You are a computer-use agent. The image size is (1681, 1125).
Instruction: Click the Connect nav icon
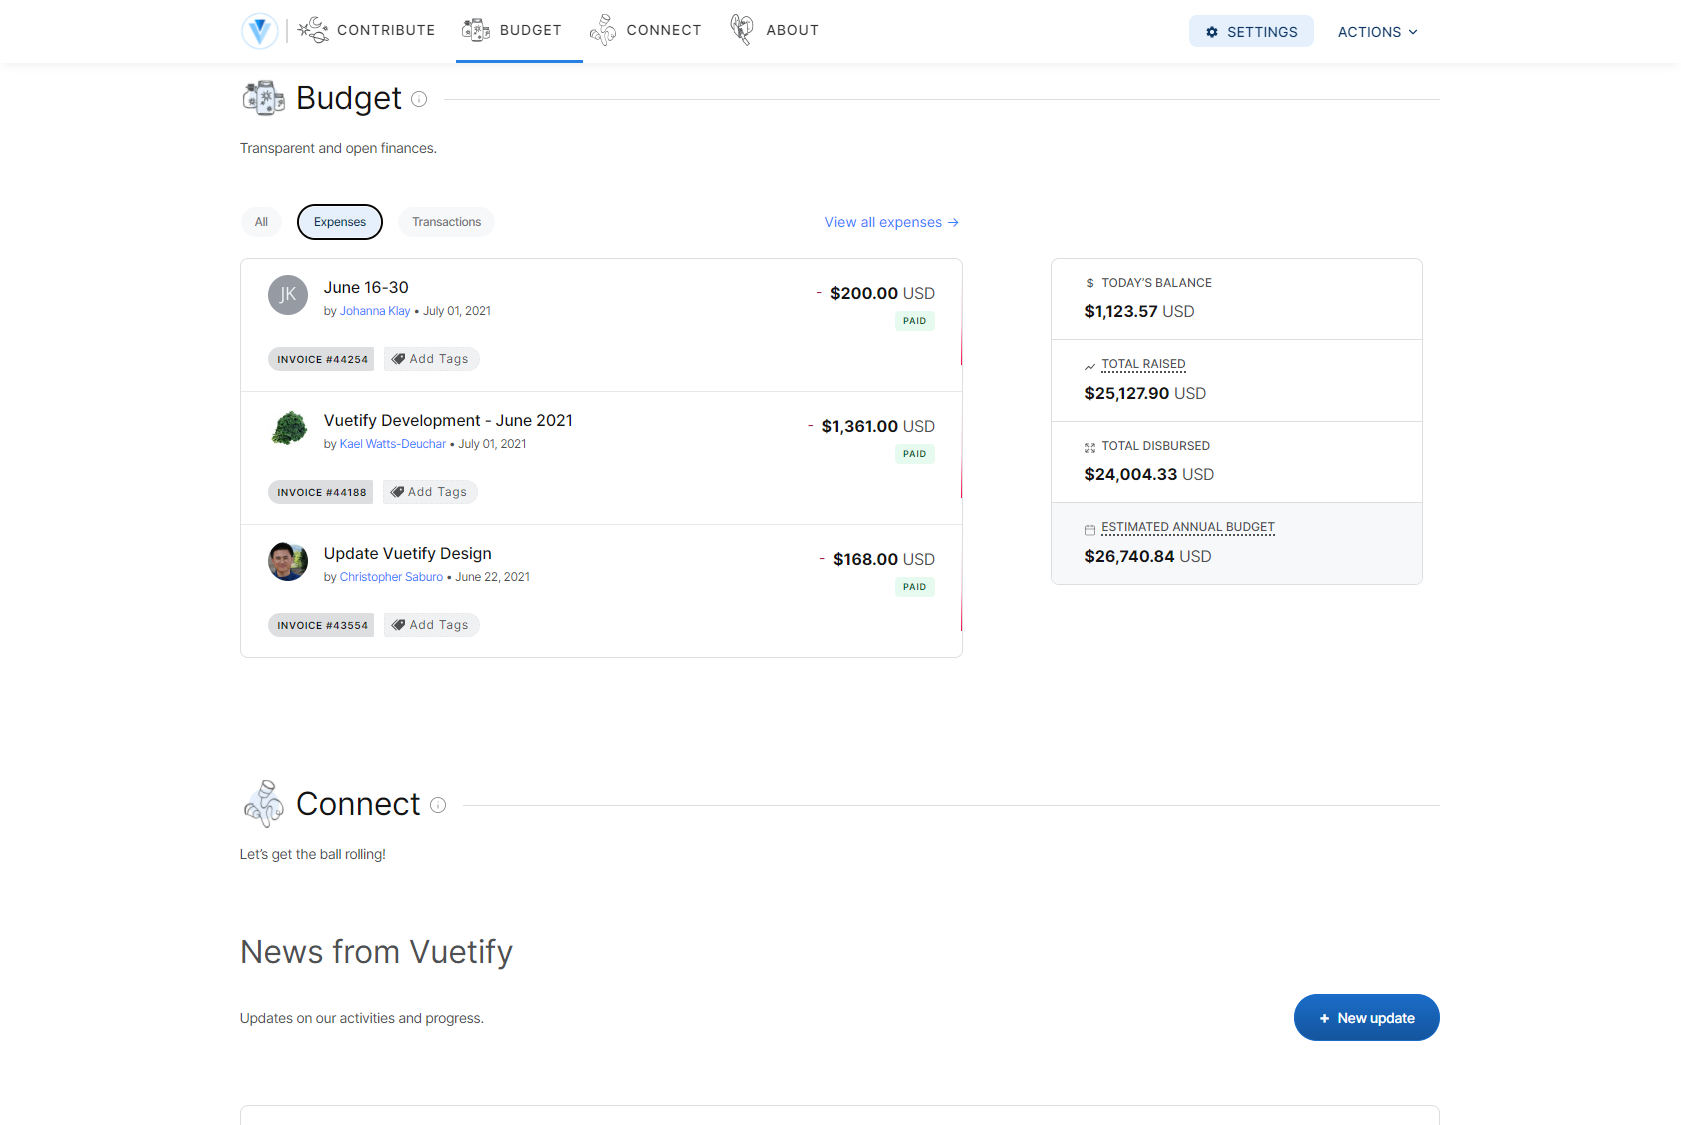click(603, 30)
